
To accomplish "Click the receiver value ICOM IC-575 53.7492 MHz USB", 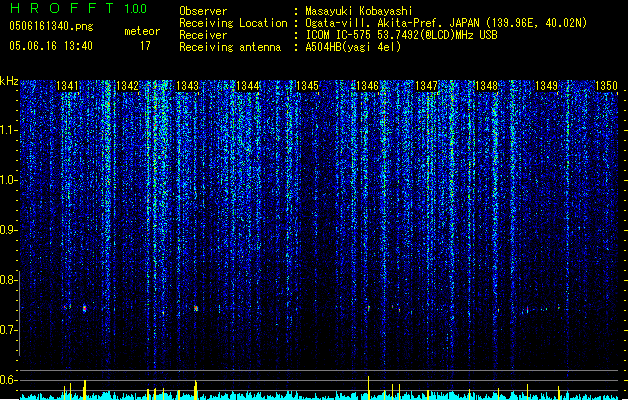I will (x=401, y=35).
